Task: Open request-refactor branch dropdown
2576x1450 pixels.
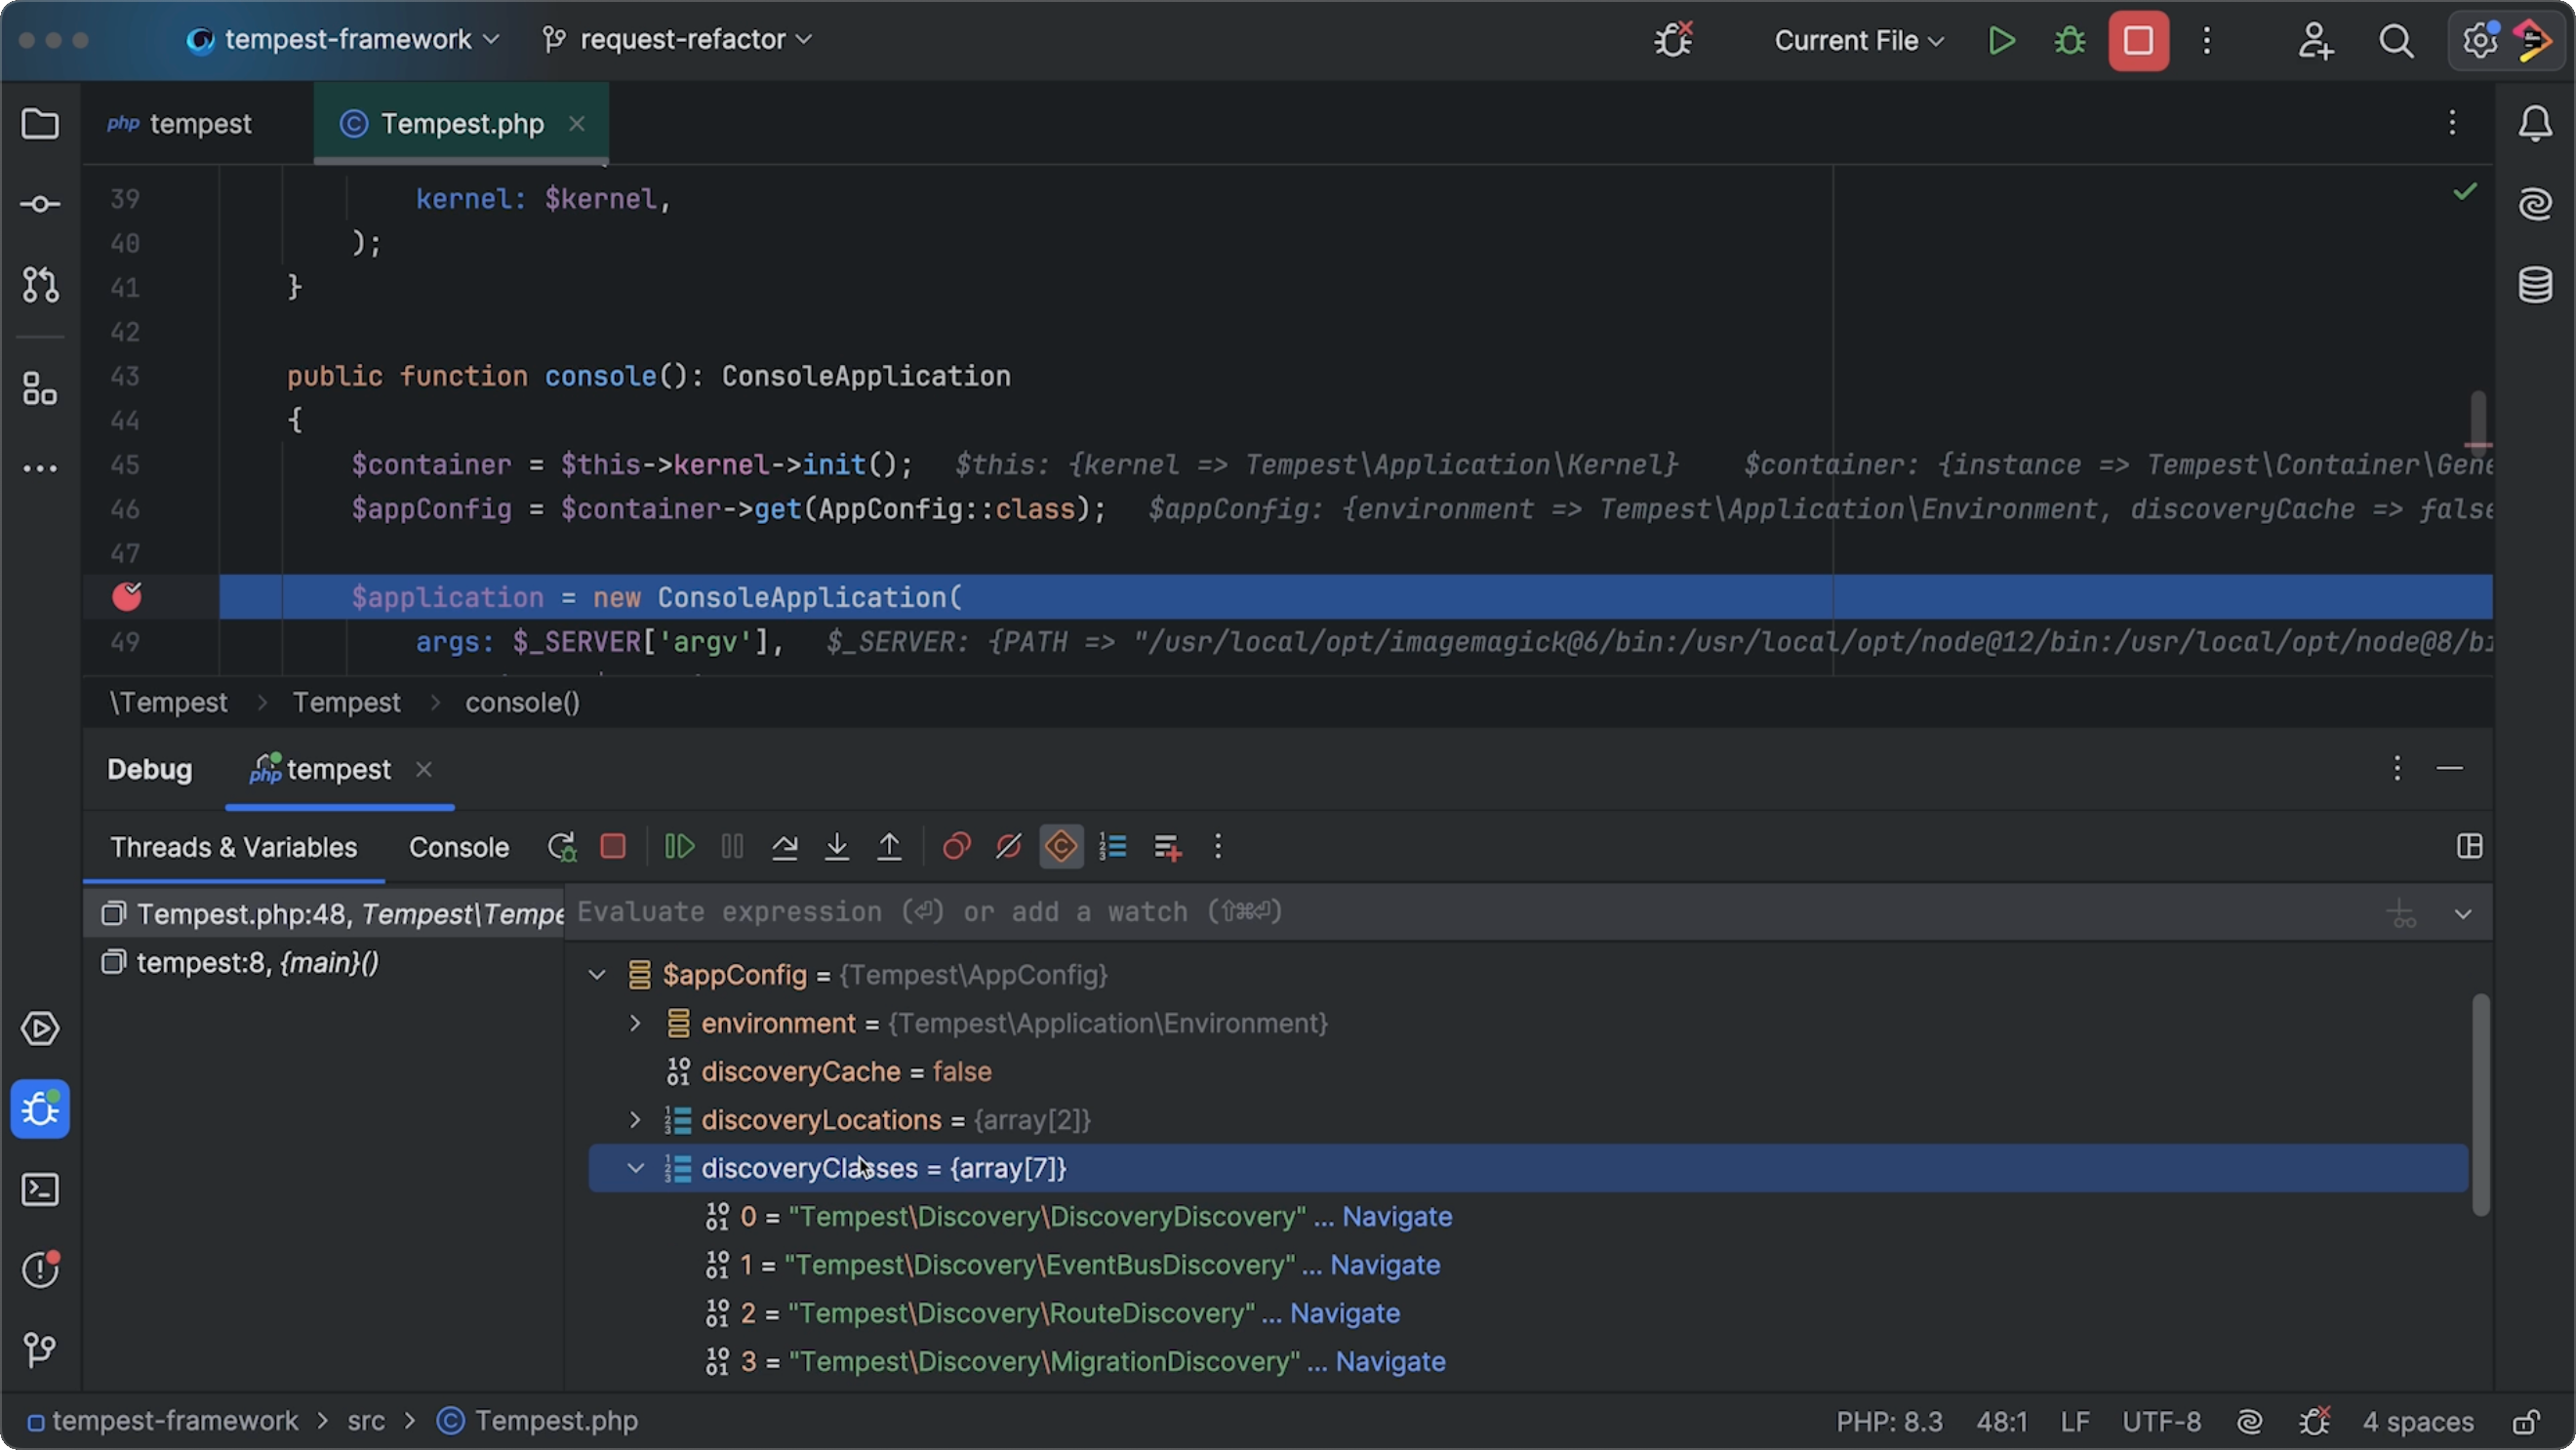Action: [x=677, y=40]
